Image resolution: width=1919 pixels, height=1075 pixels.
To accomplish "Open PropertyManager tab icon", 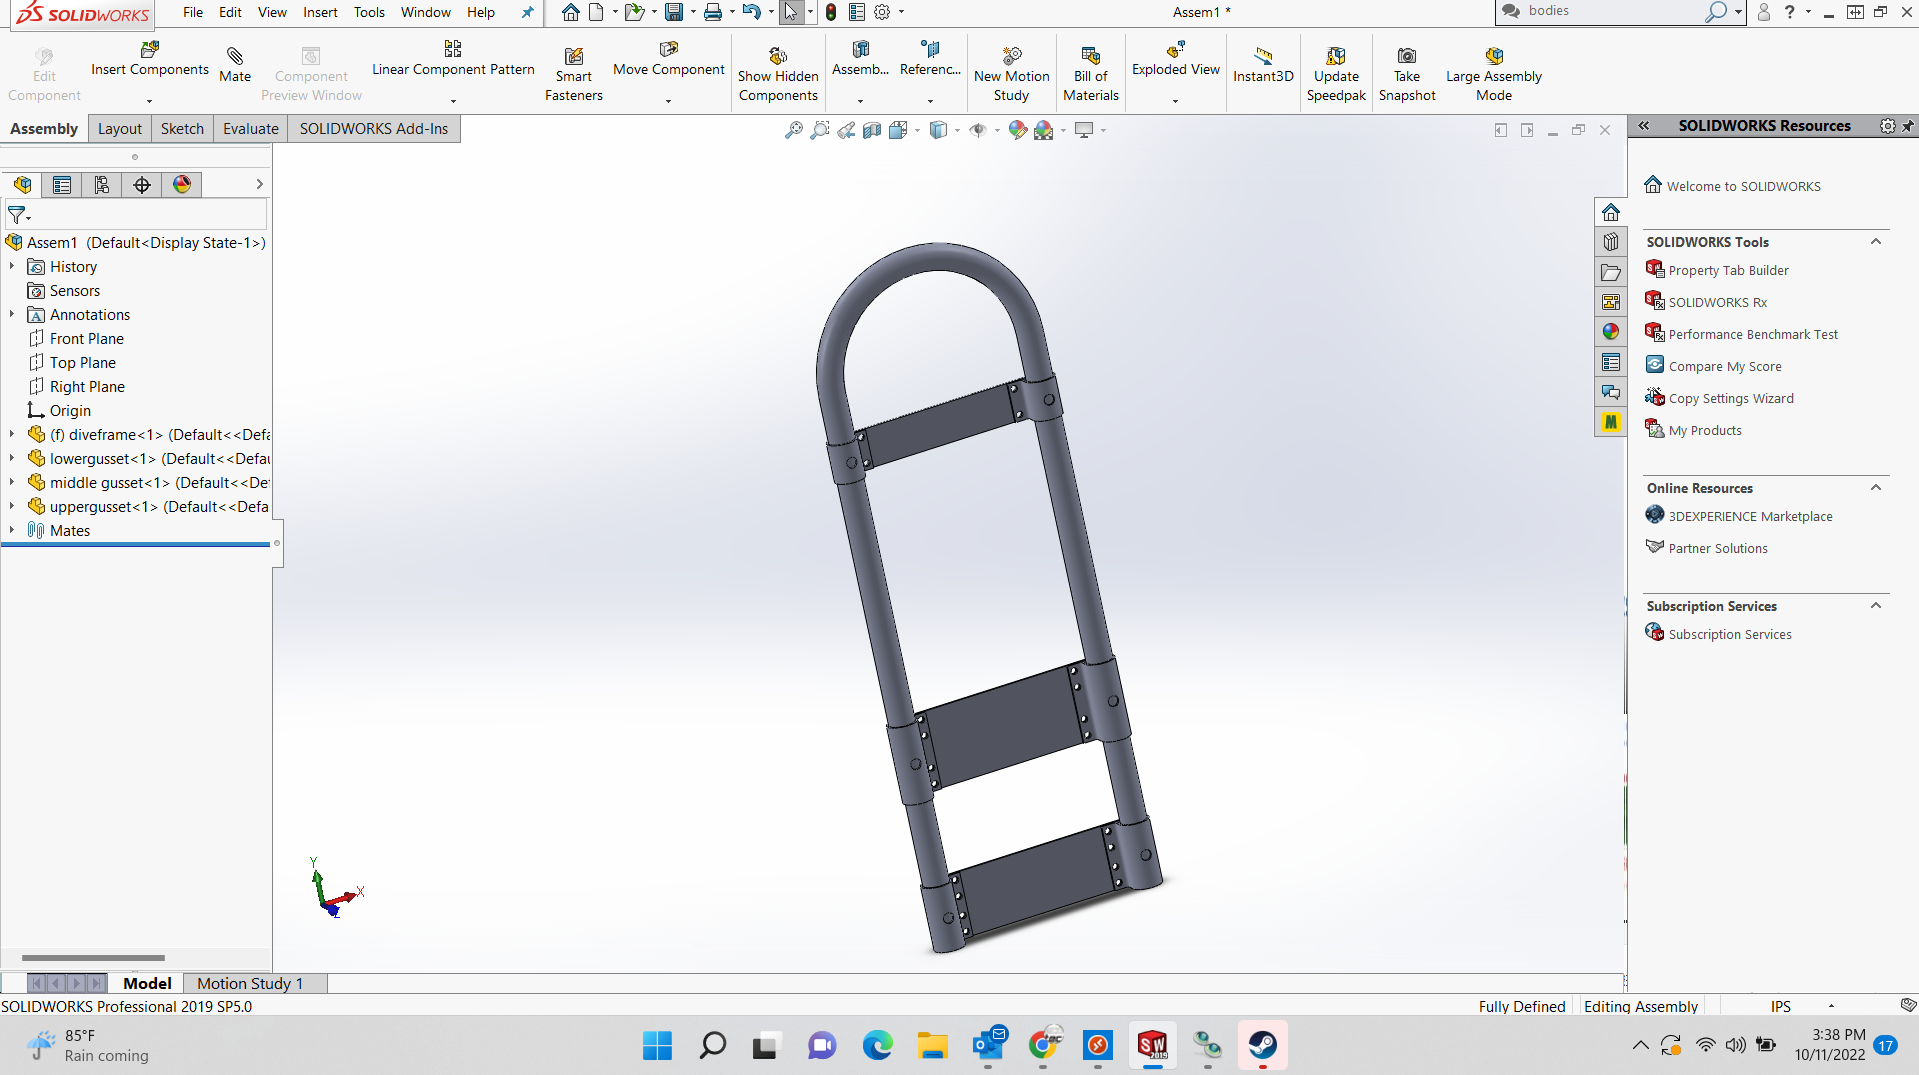I will coord(62,184).
